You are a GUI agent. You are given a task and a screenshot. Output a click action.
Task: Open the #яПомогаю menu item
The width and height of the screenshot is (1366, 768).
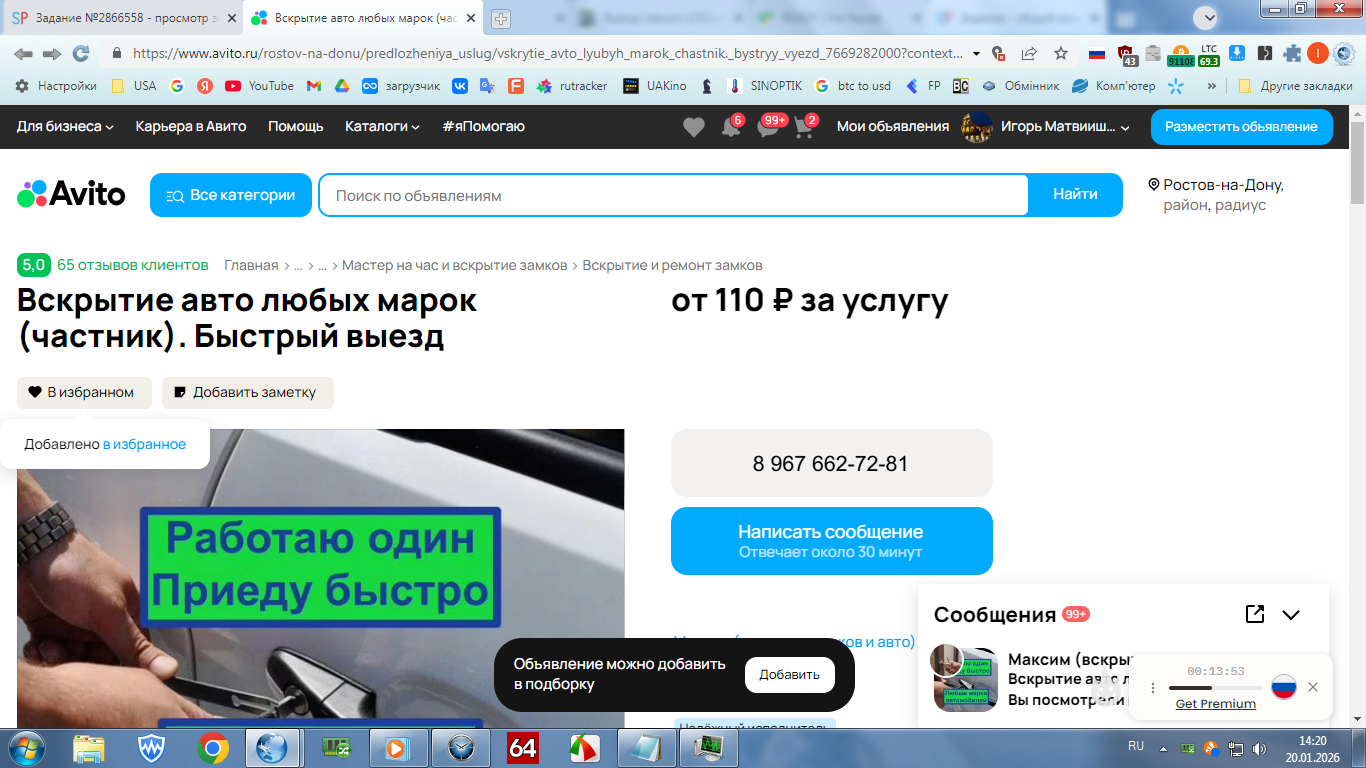point(483,126)
